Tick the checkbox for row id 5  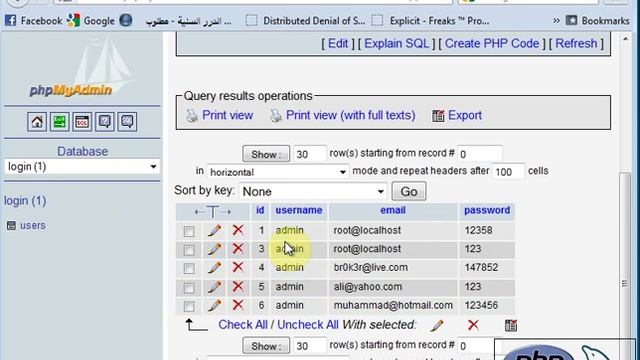coord(189,288)
